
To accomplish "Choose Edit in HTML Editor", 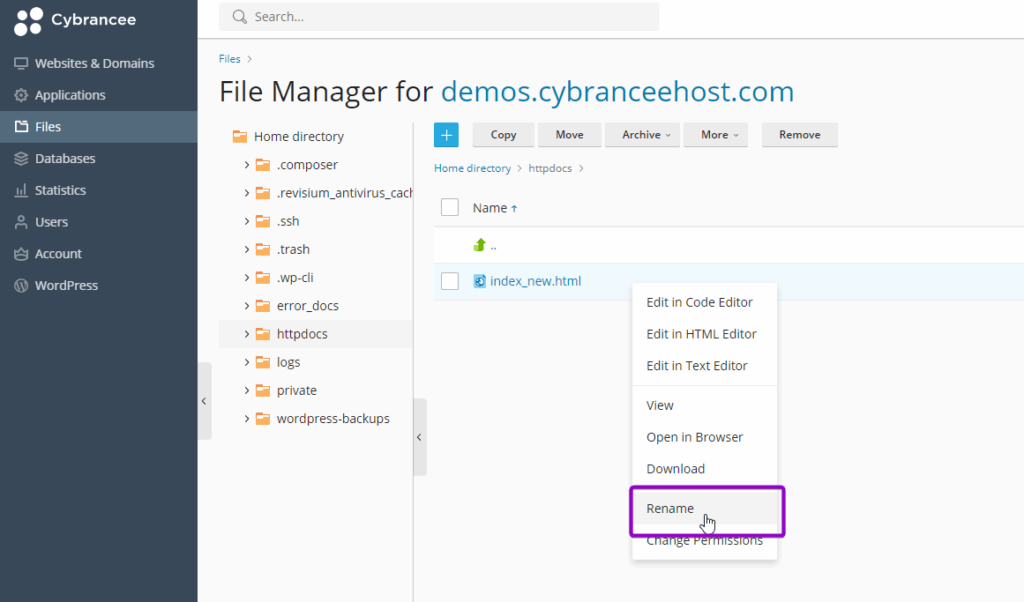I will pyautogui.click(x=704, y=334).
